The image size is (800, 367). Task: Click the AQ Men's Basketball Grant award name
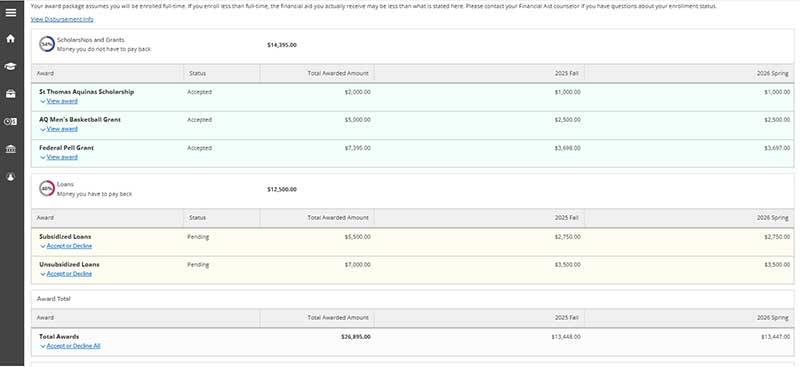coord(80,119)
